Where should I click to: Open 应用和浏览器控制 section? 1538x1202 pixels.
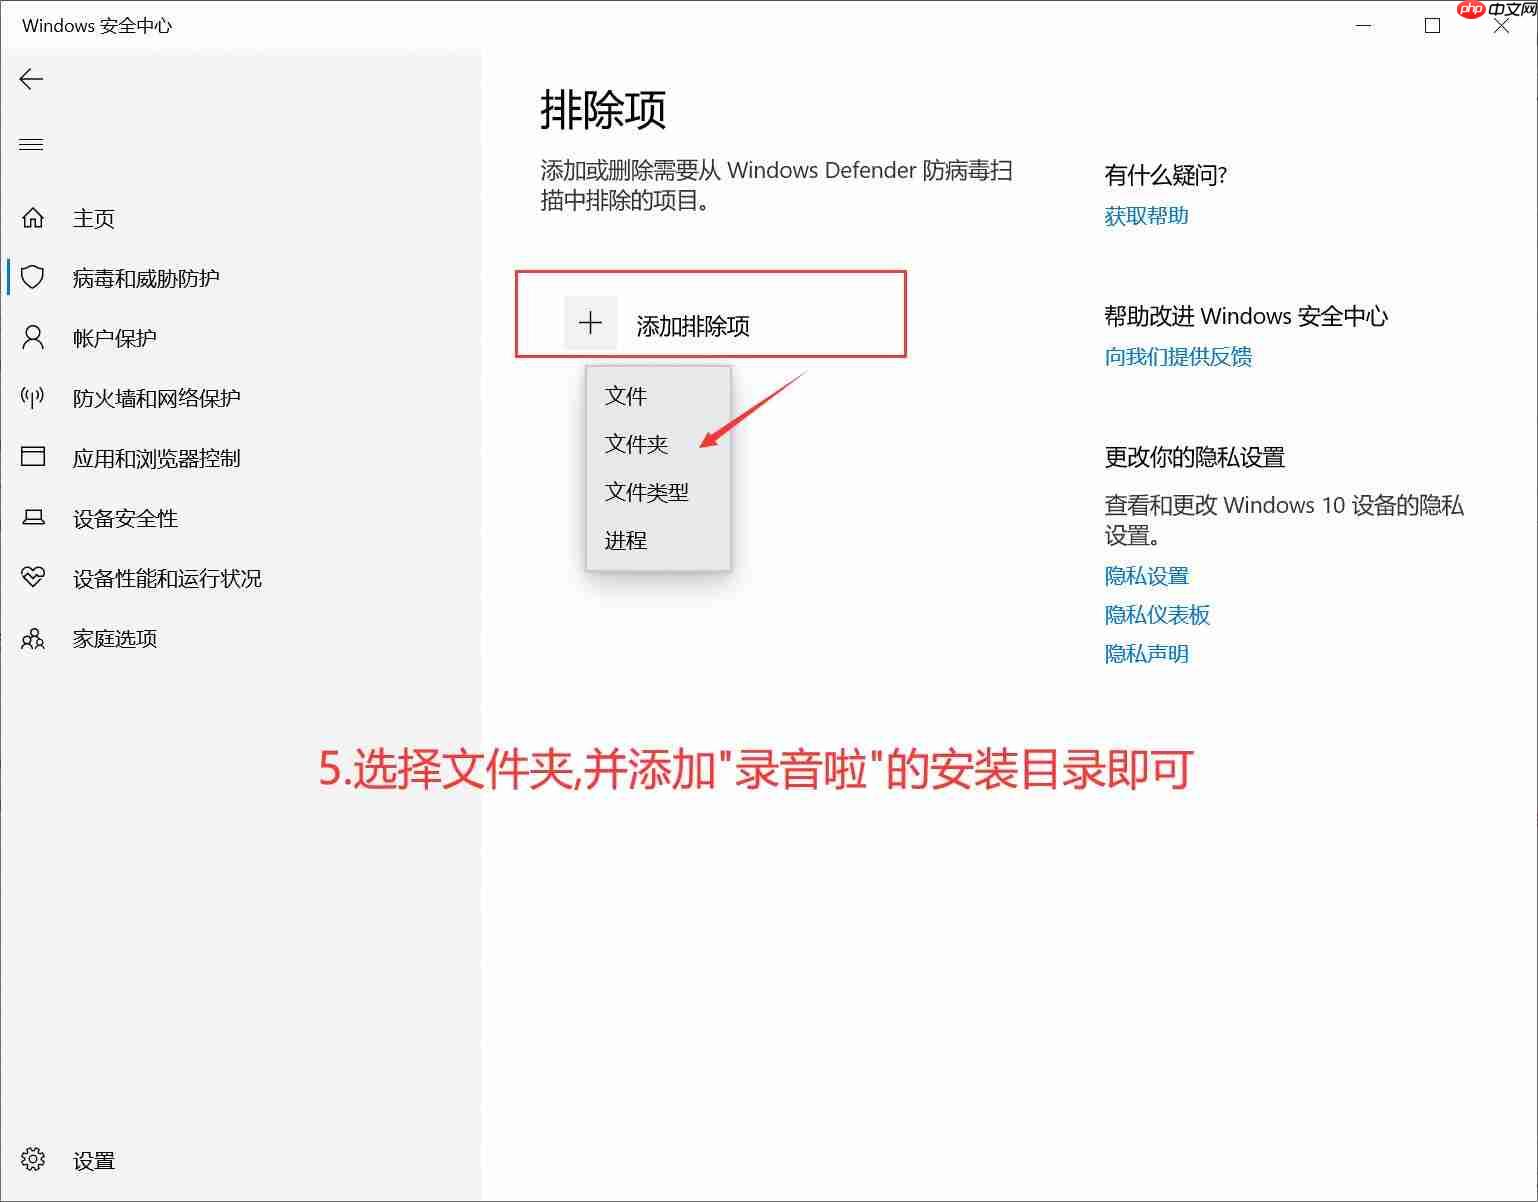tap(158, 458)
